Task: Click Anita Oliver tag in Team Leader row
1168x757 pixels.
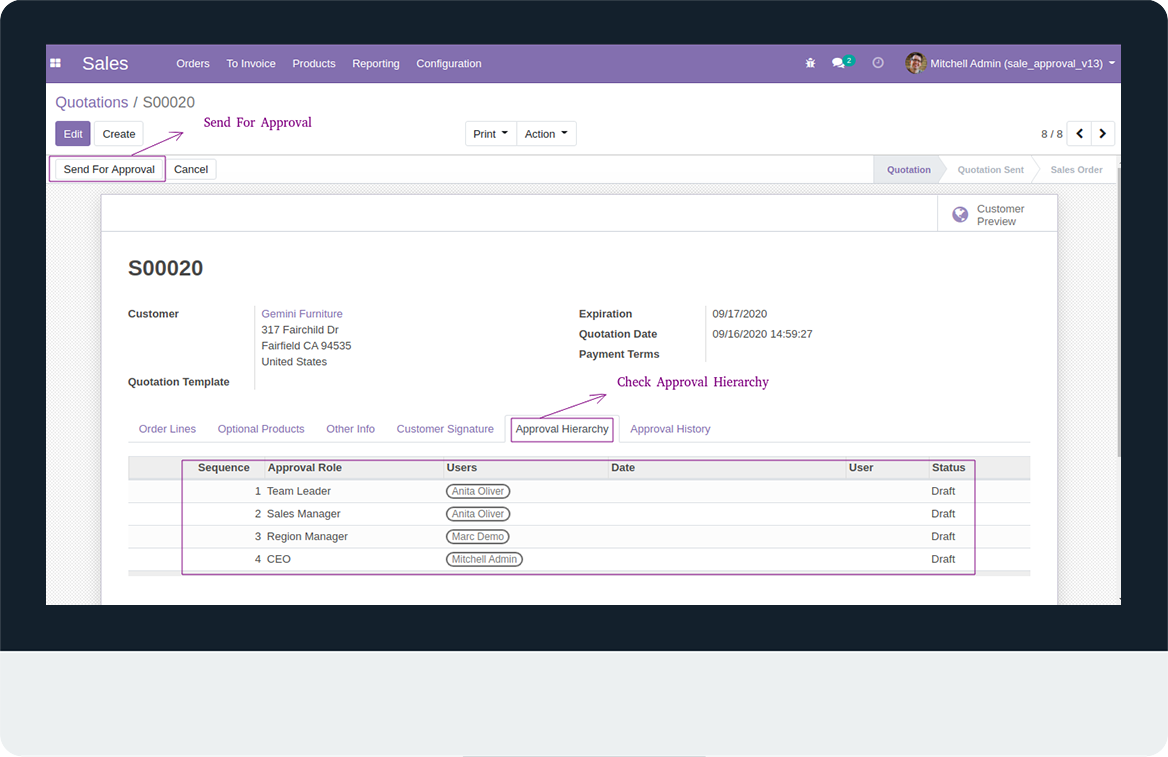Action: tap(477, 491)
